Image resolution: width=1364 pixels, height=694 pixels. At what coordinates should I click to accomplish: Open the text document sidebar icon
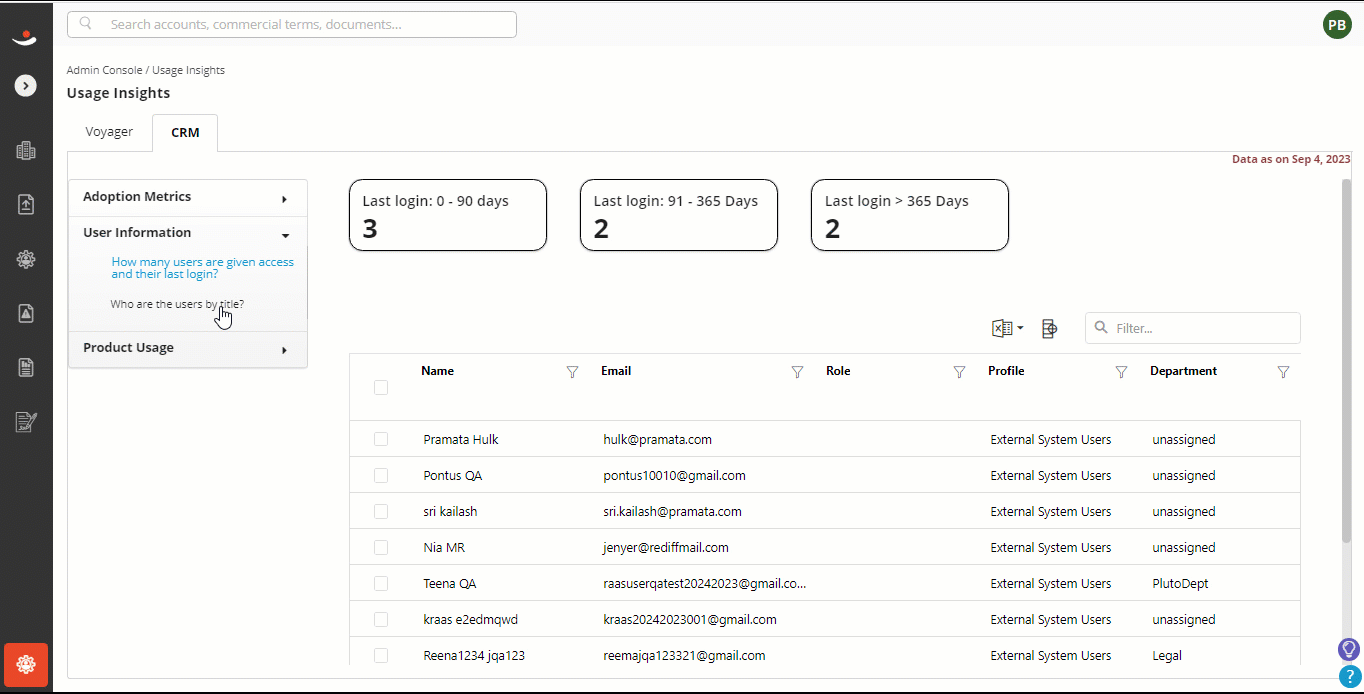pyautogui.click(x=26, y=367)
